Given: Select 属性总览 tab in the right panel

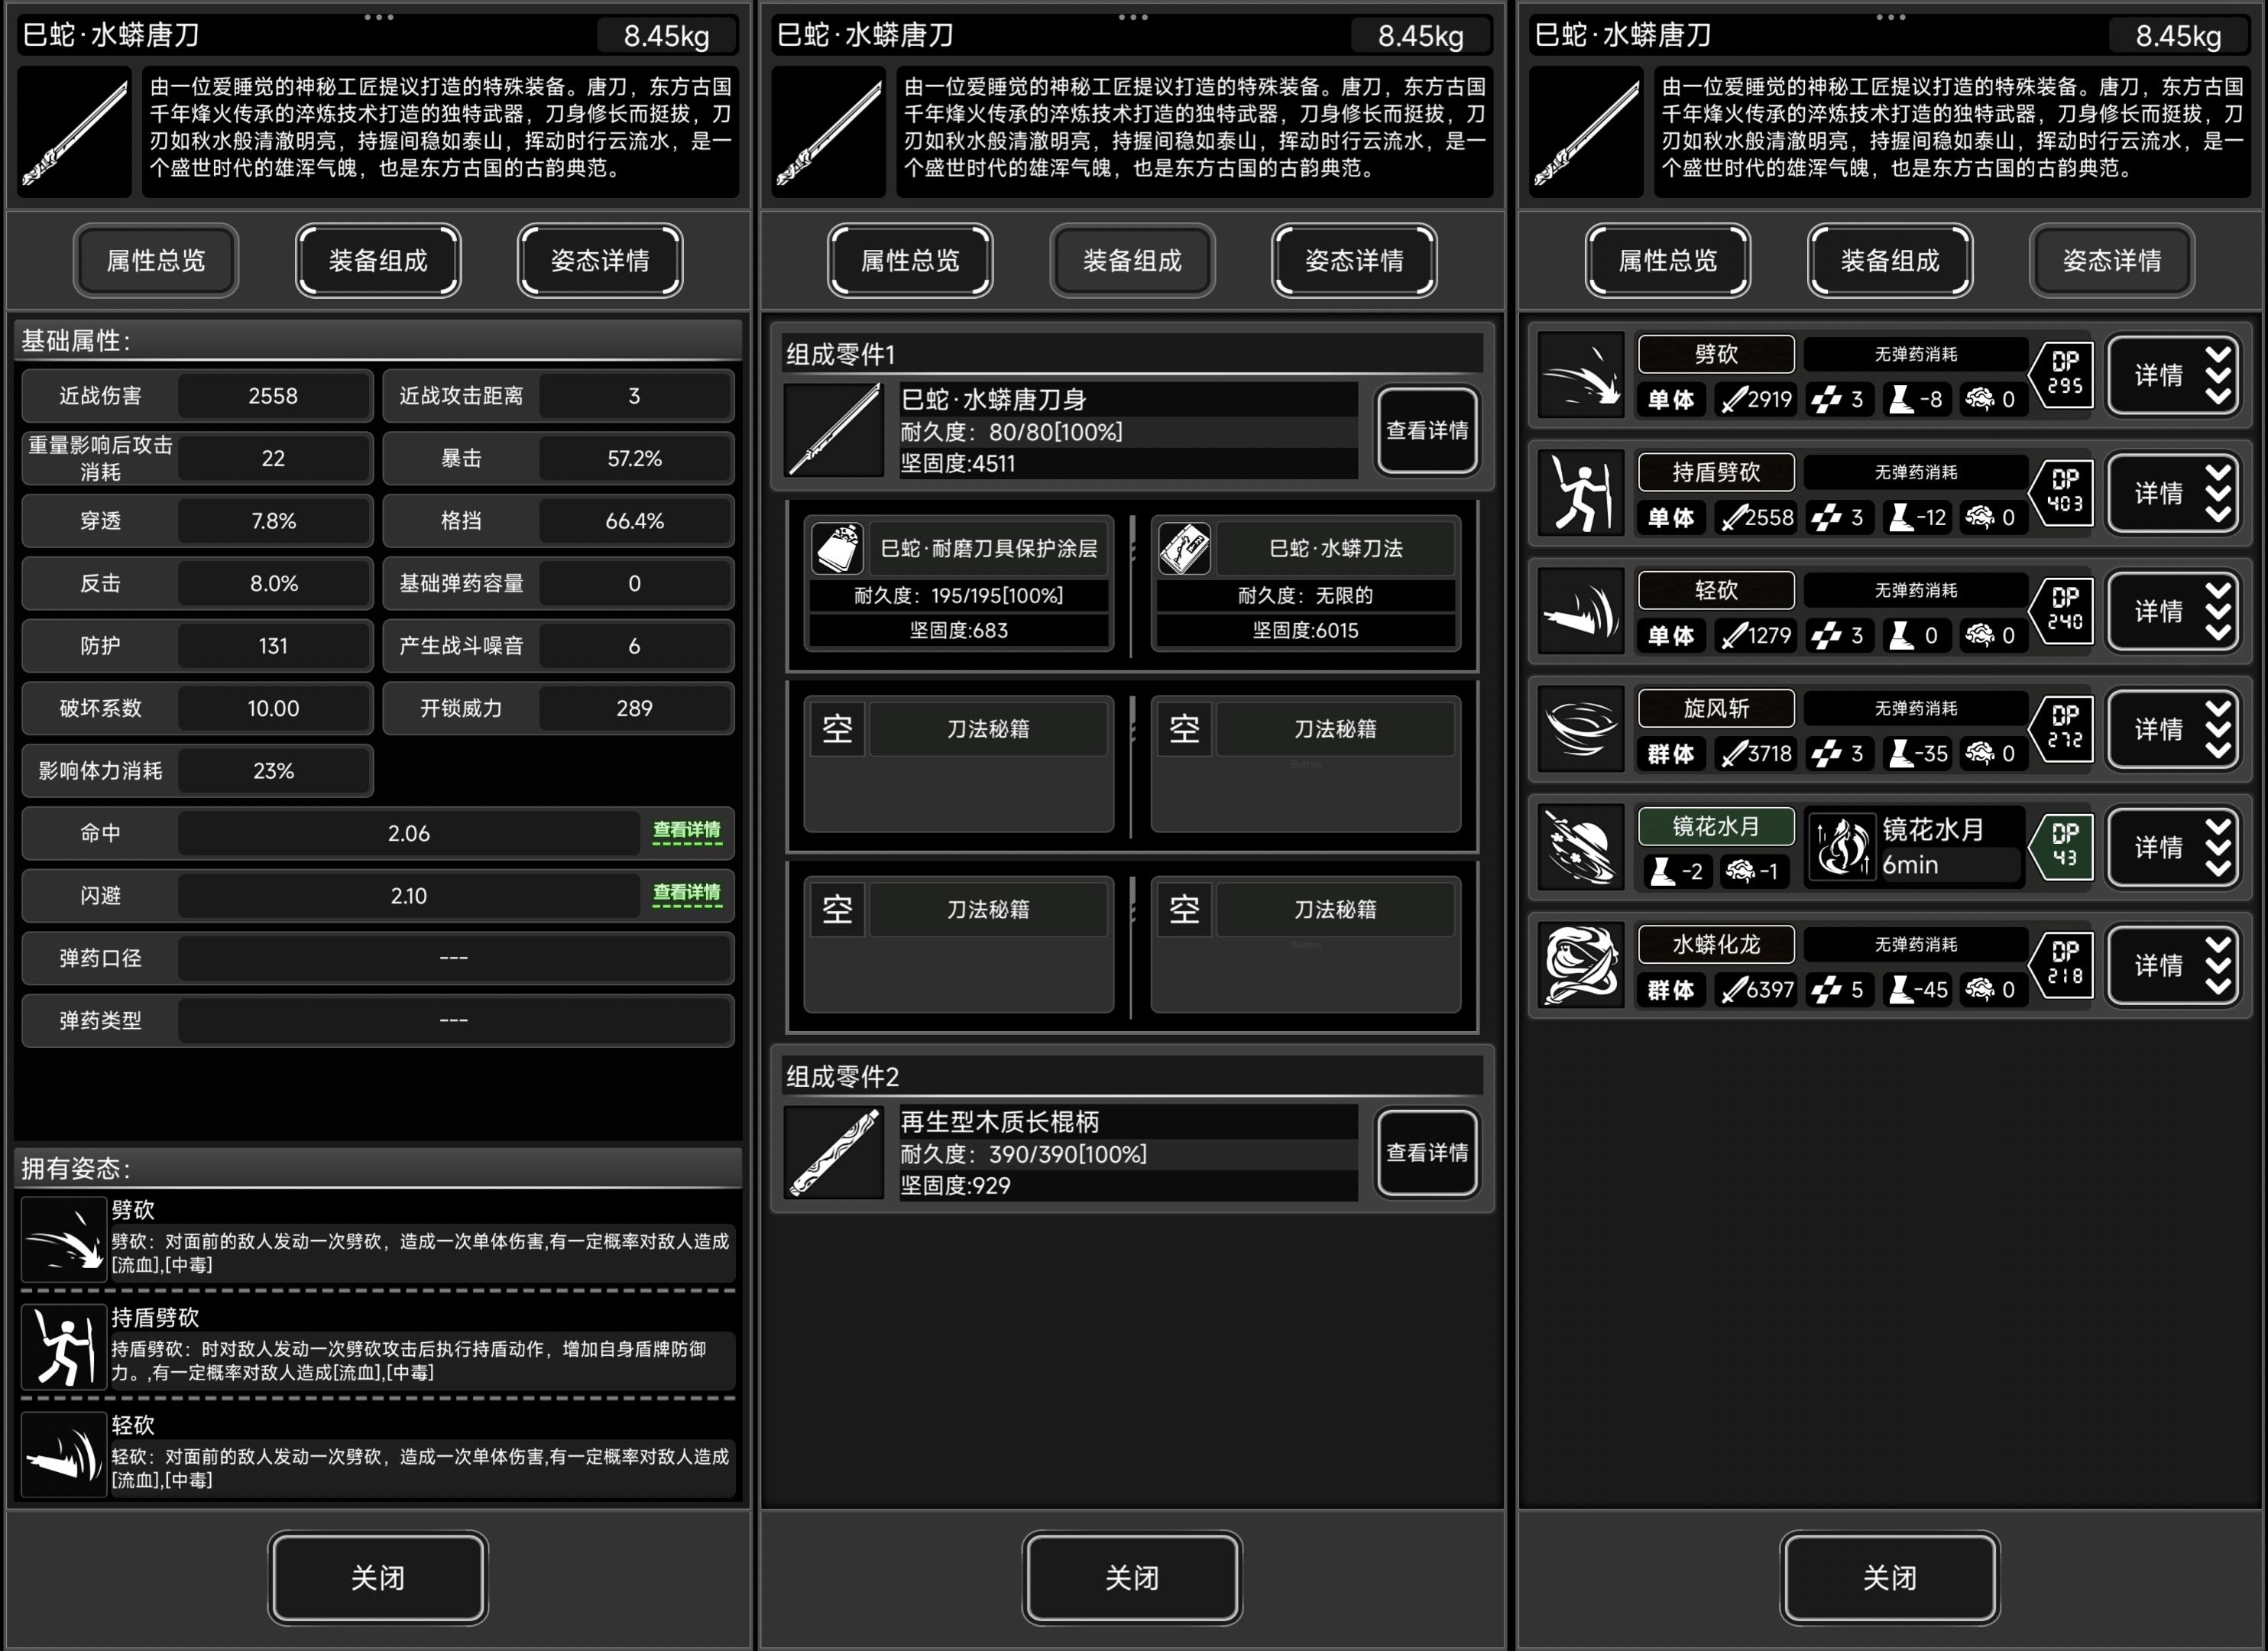Looking at the screenshot, I should (x=1667, y=261).
